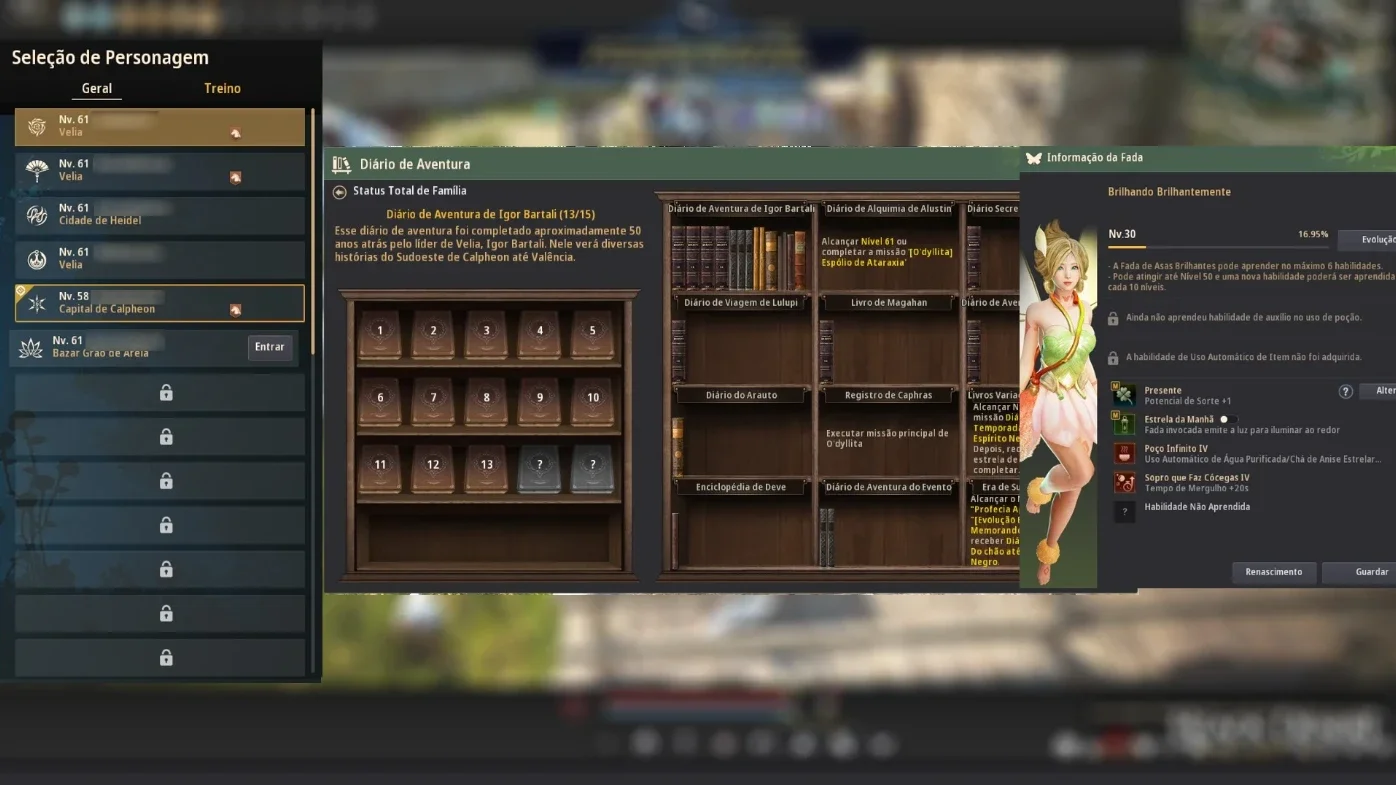Click the 16.95% fairy experience value

pyautogui.click(x=1313, y=234)
